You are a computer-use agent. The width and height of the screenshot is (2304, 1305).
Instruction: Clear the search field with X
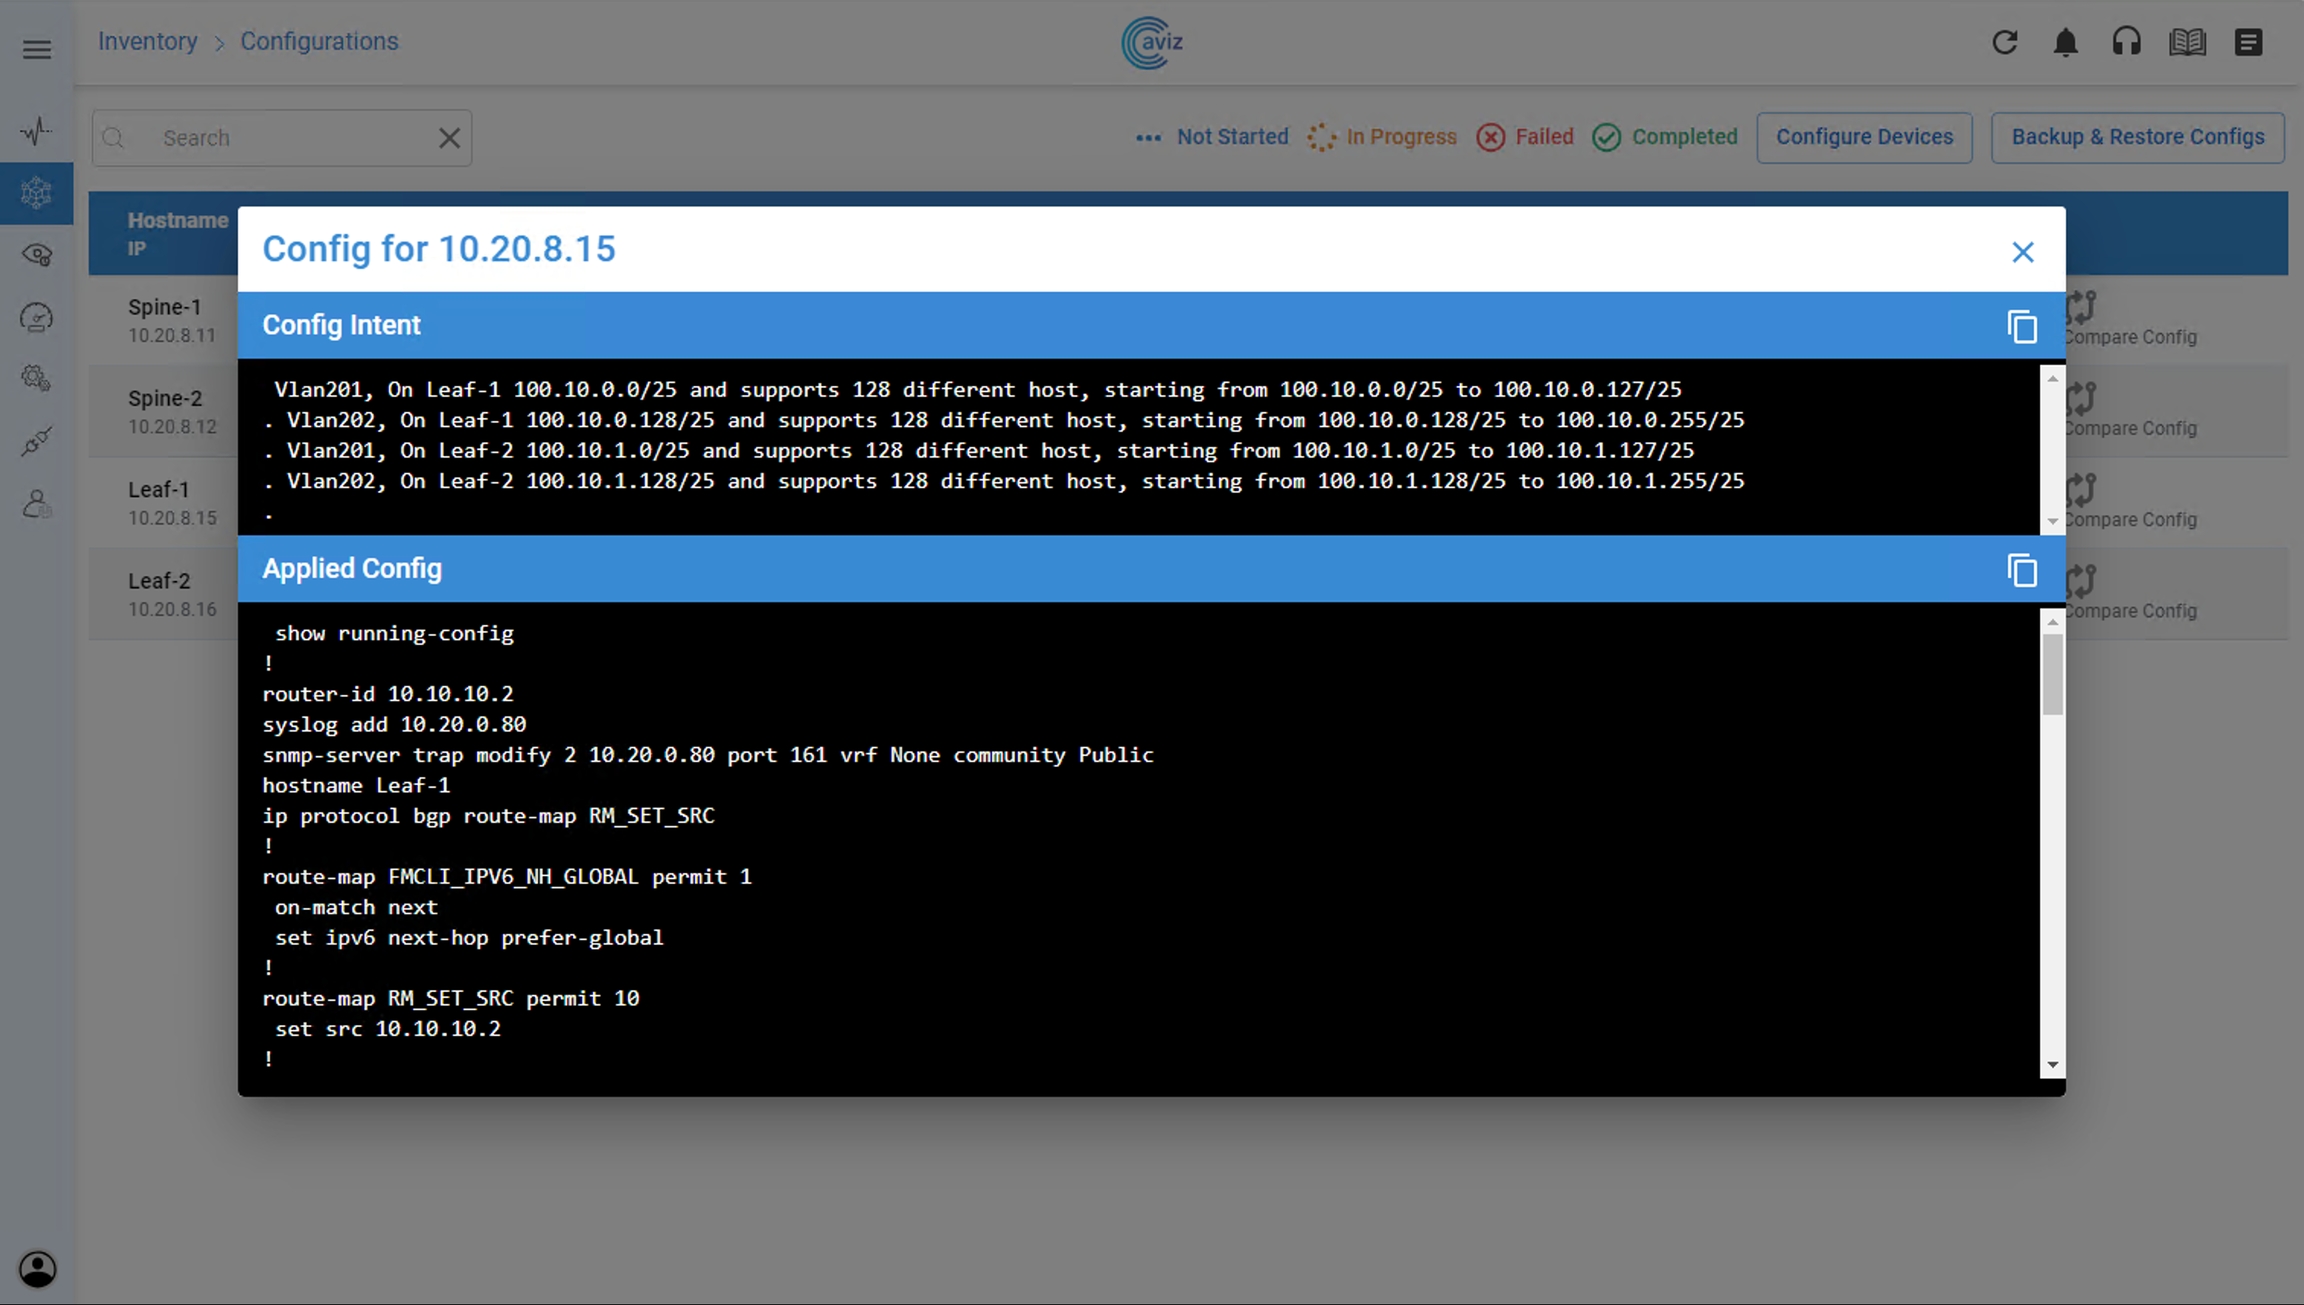click(x=449, y=138)
